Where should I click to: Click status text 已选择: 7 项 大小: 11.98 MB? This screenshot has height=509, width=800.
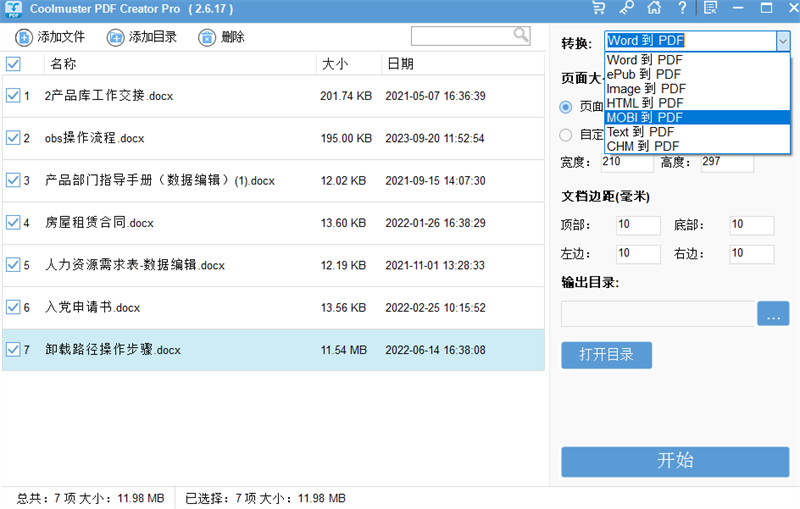click(265, 498)
